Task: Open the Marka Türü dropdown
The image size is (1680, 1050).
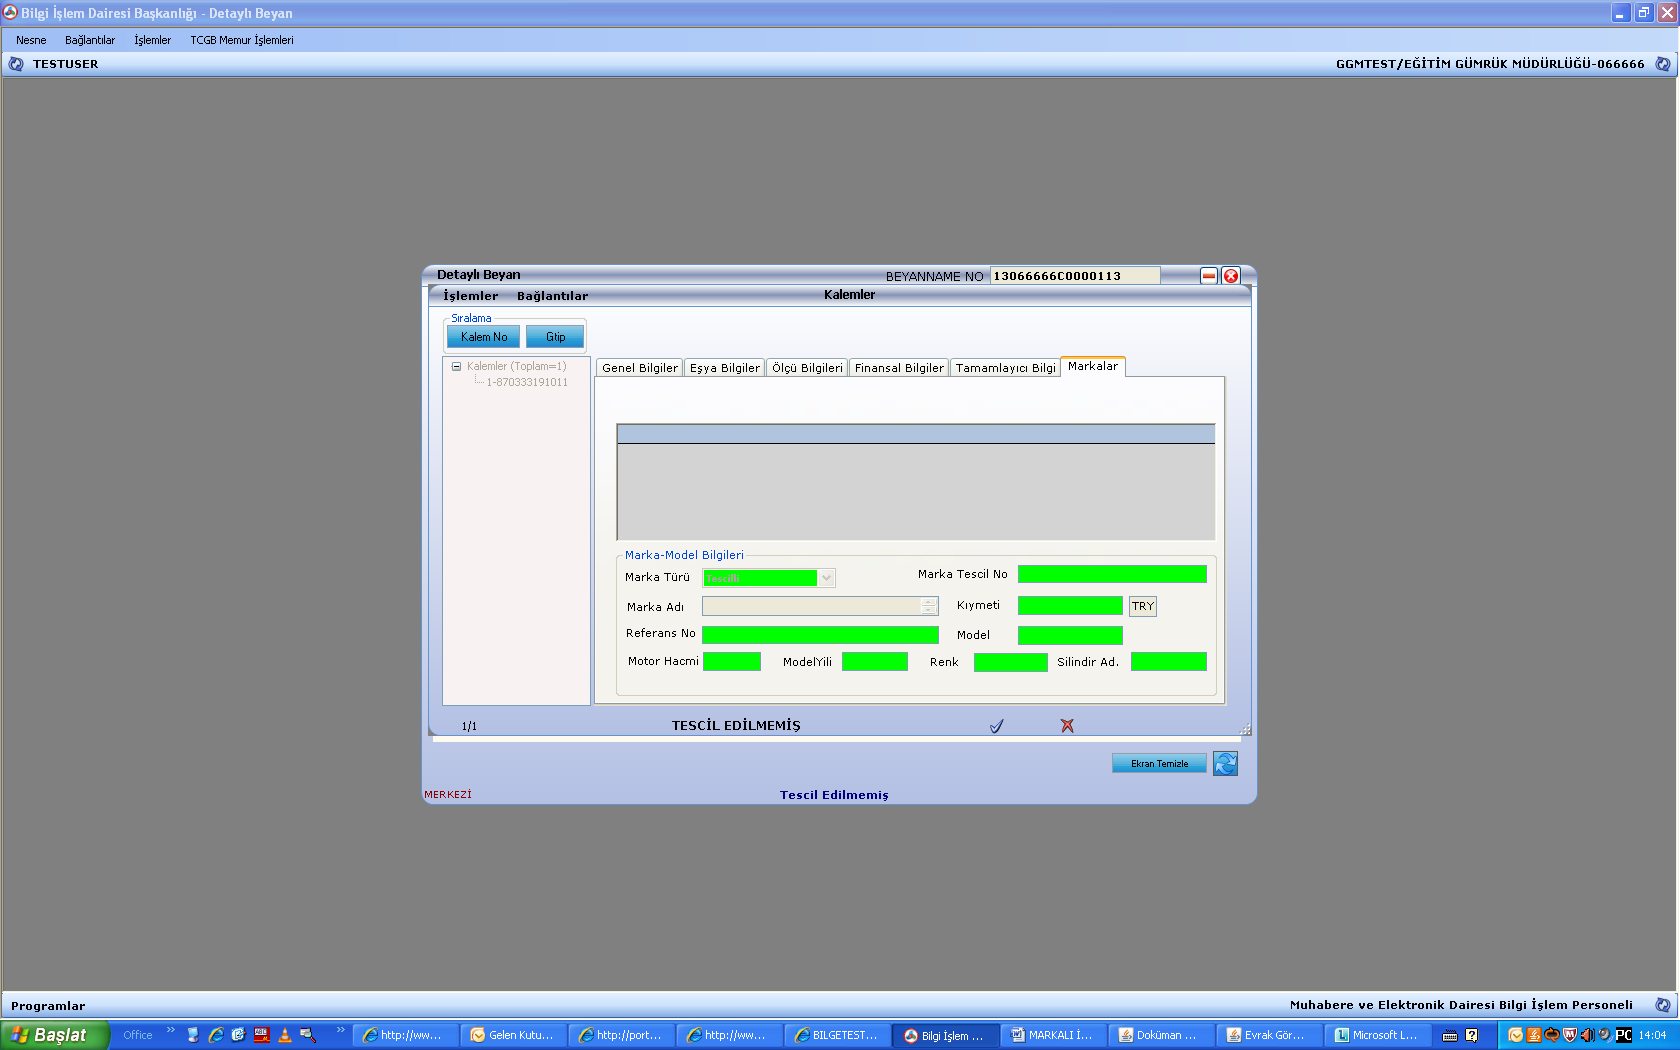Action: tap(826, 578)
